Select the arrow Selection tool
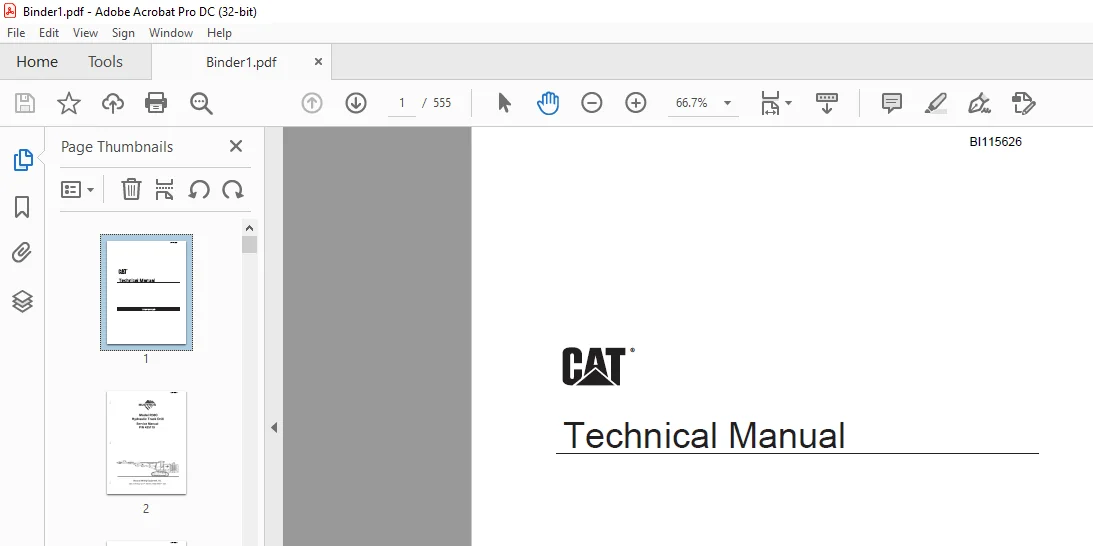The image size is (1093, 546). (x=505, y=103)
